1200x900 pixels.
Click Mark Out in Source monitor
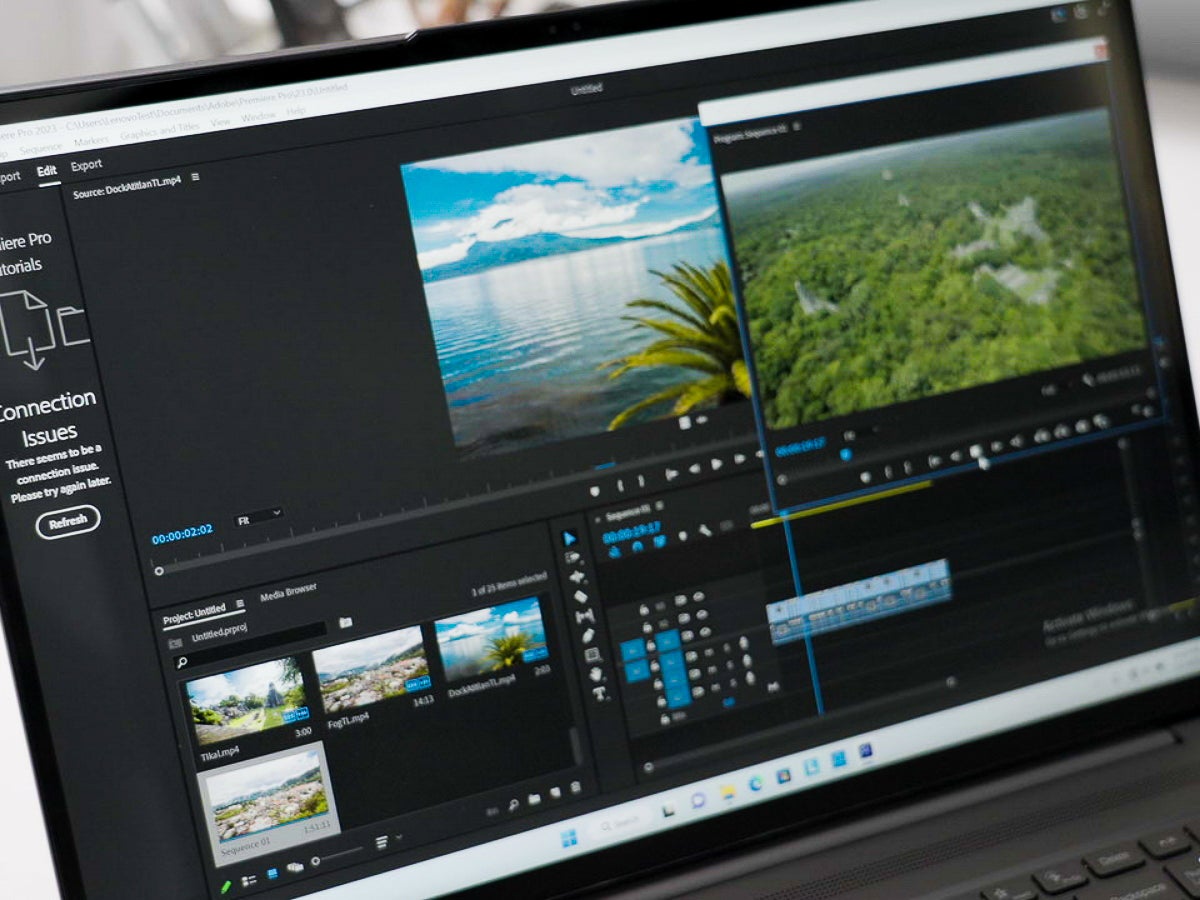641,483
